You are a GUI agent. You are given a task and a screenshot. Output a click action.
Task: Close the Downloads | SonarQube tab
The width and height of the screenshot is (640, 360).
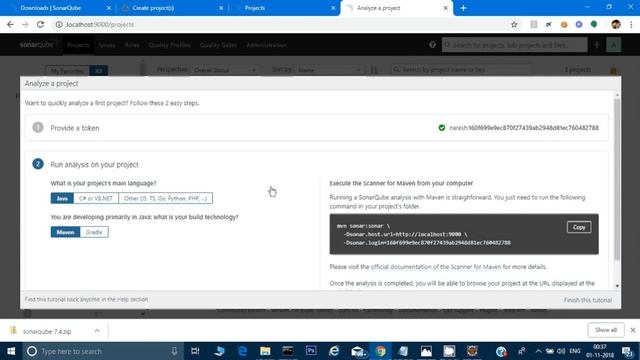pos(109,8)
